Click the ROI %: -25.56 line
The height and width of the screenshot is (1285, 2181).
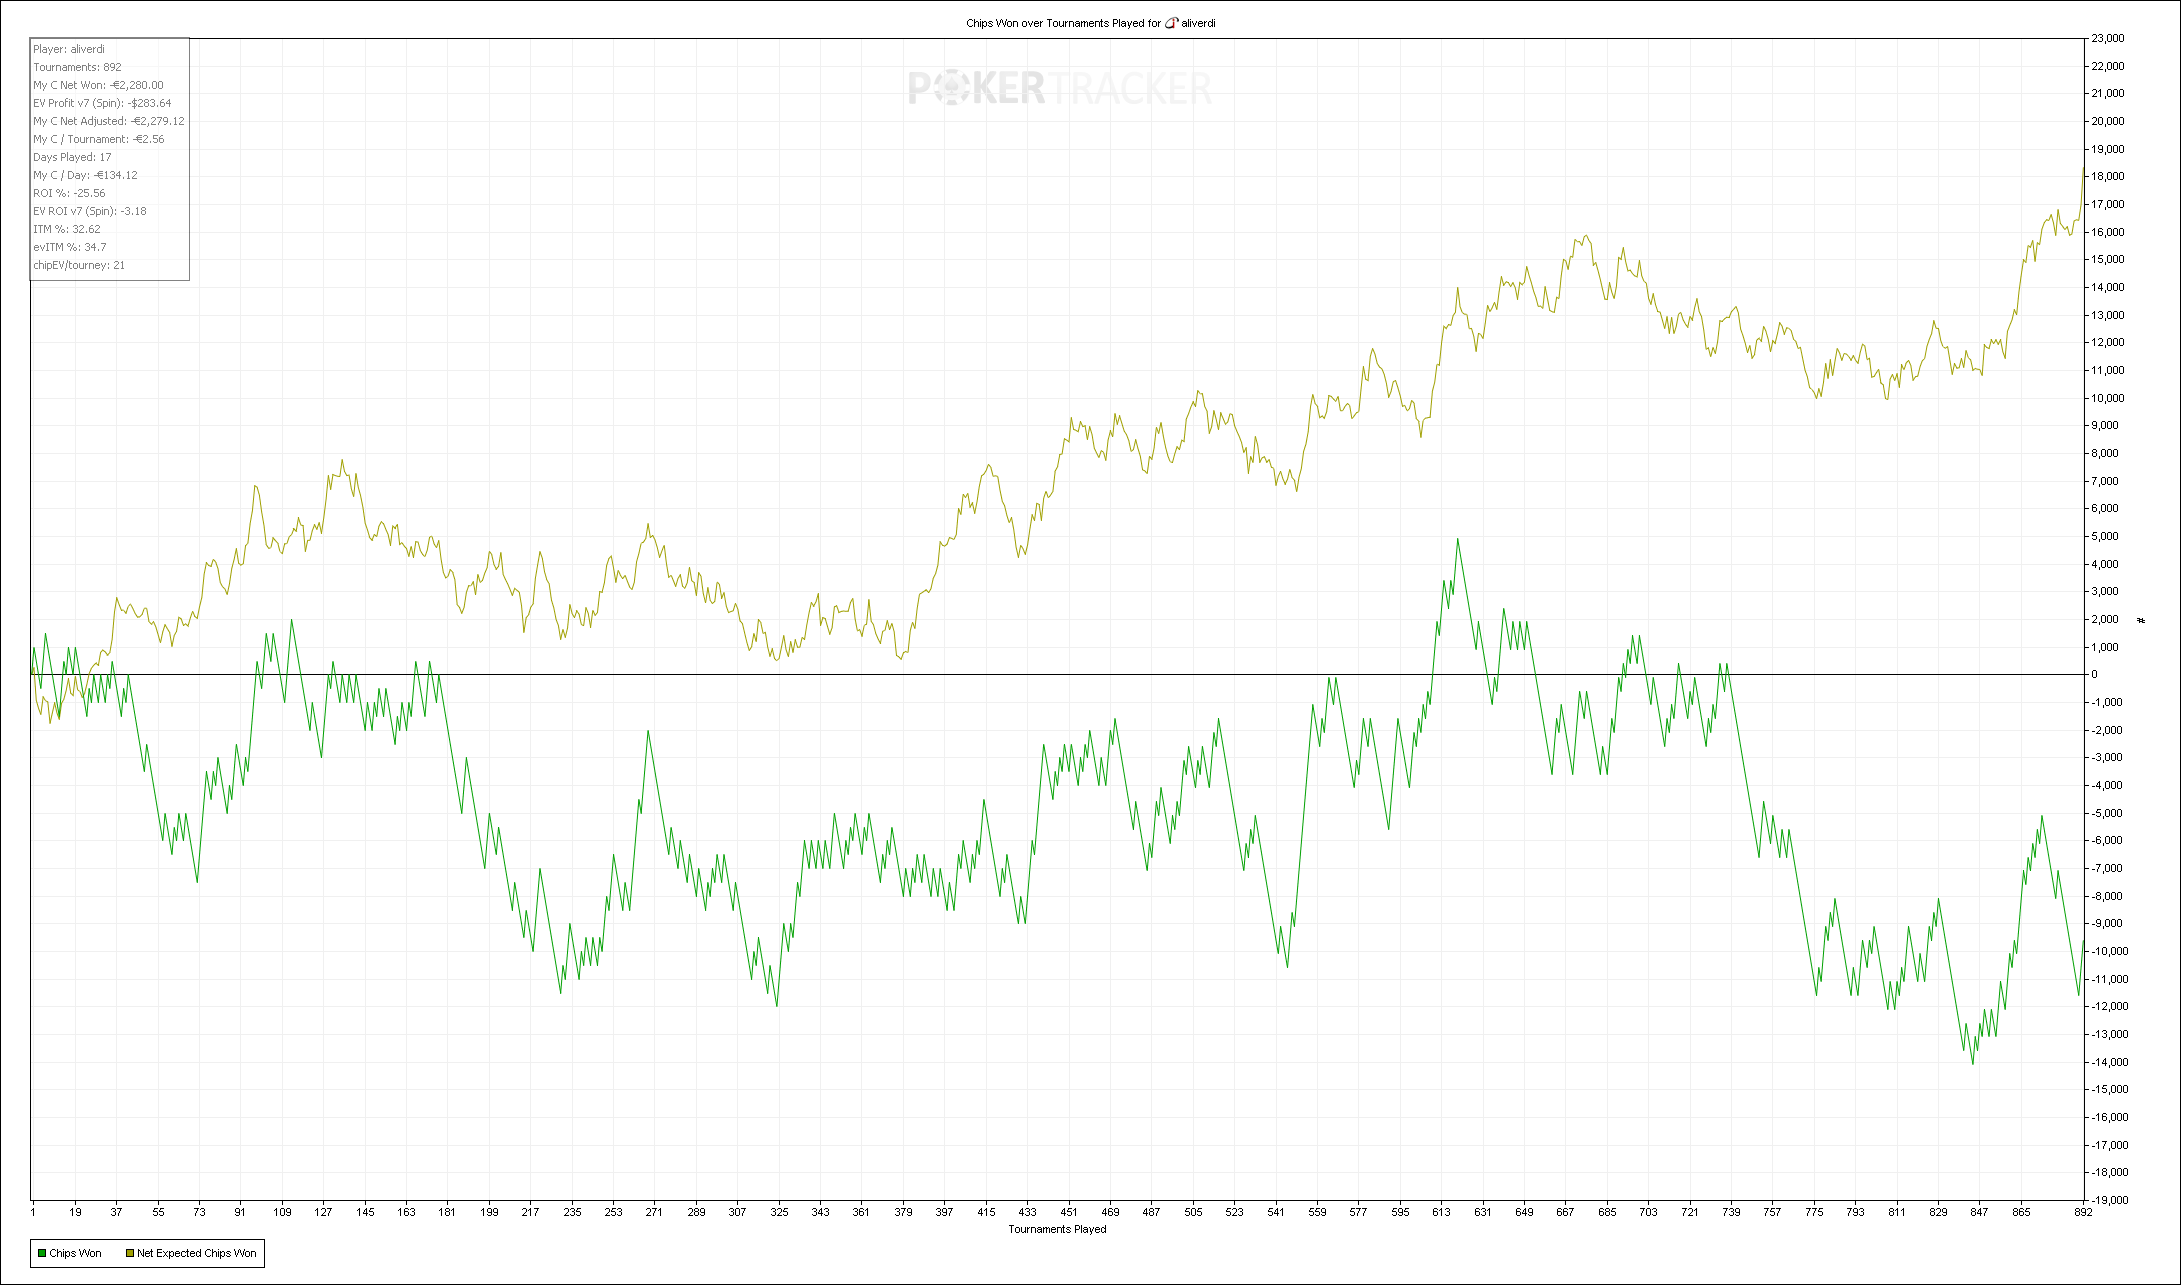pos(69,193)
